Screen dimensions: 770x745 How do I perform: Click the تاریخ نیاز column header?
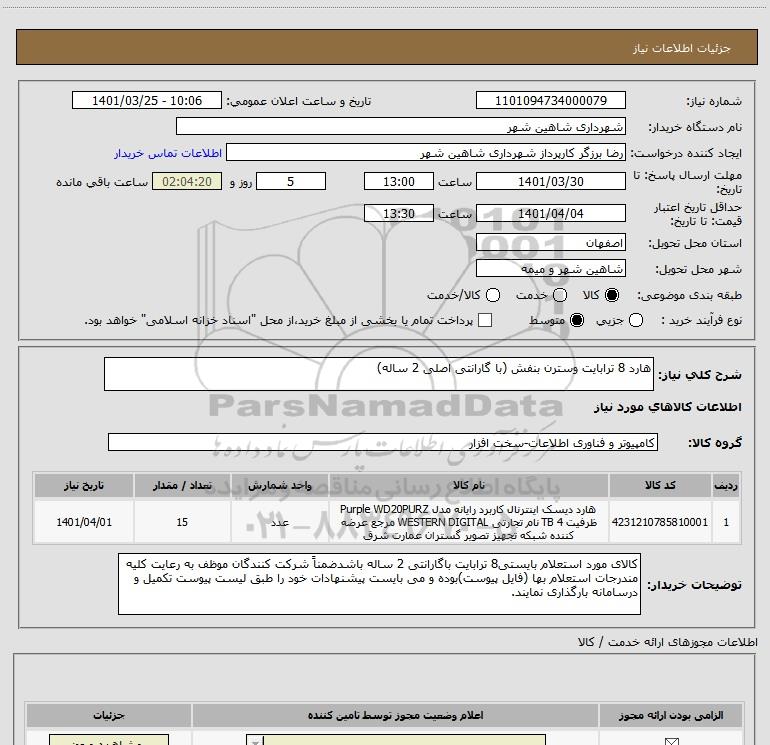click(x=83, y=485)
